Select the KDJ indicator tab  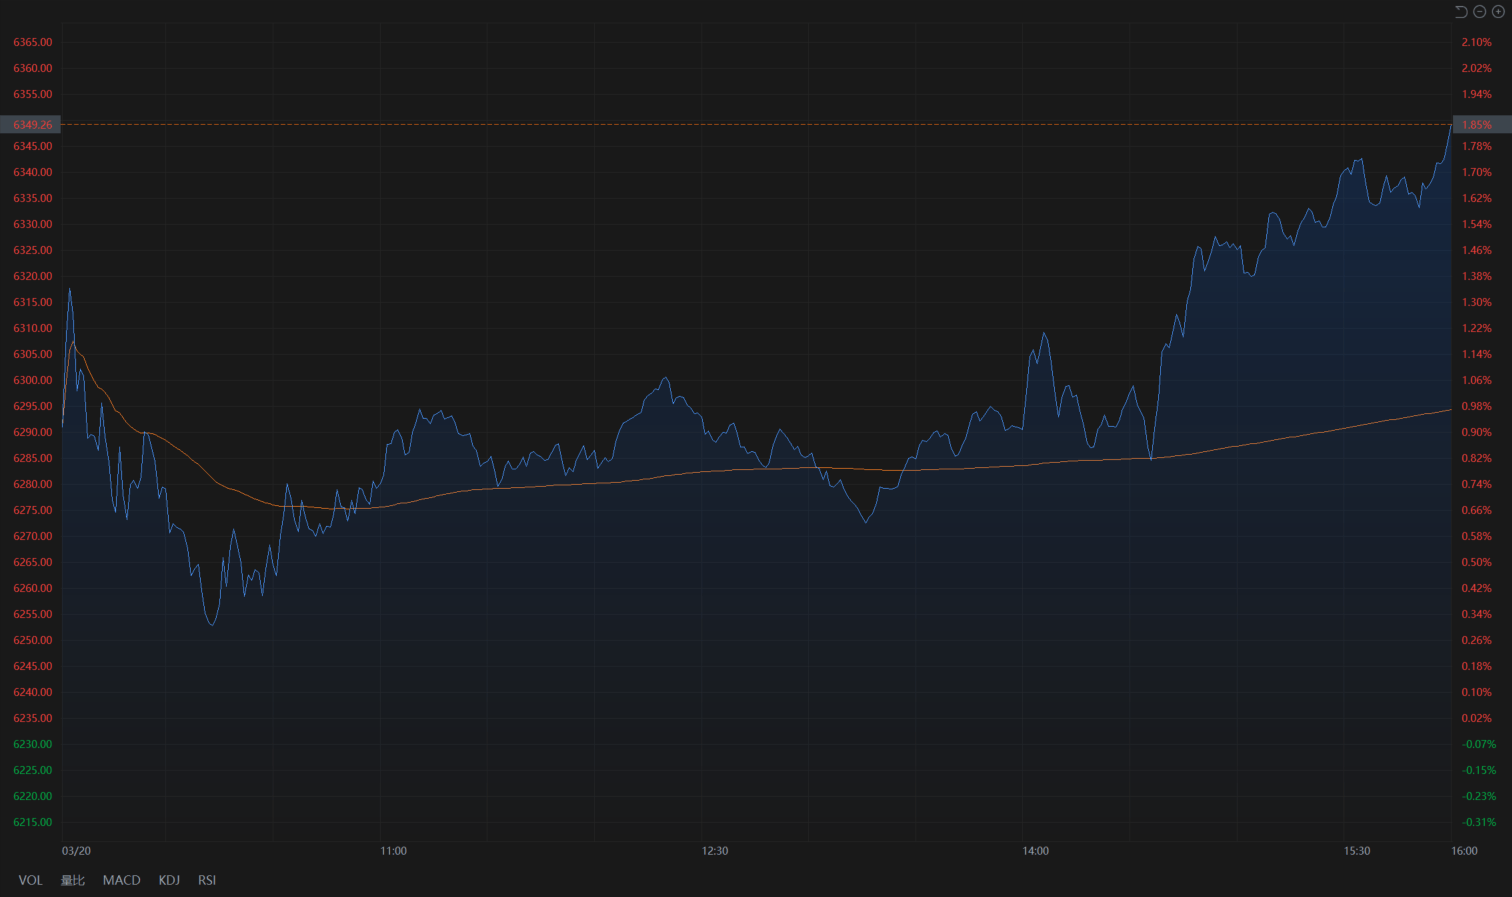coord(169,880)
